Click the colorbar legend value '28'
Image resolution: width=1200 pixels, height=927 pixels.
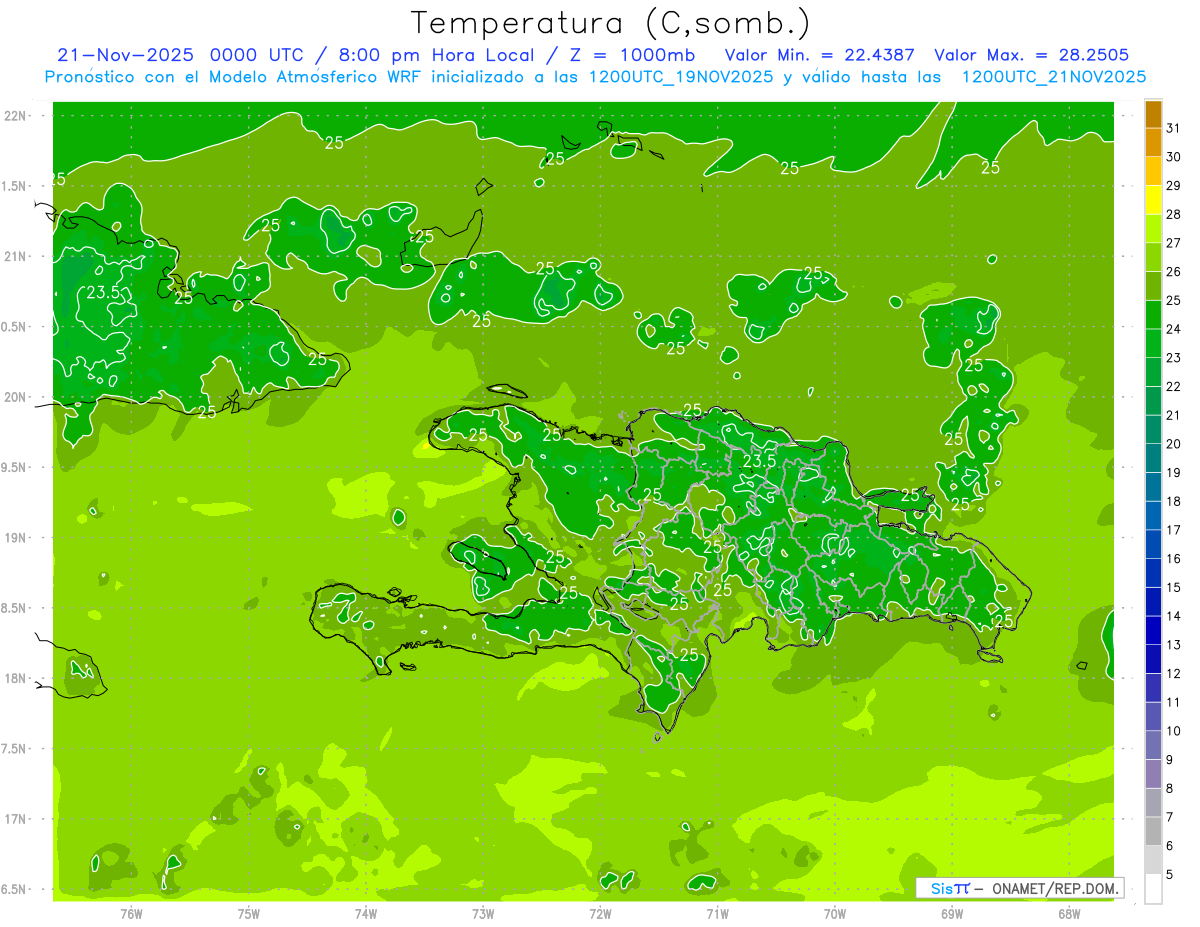1174,214
